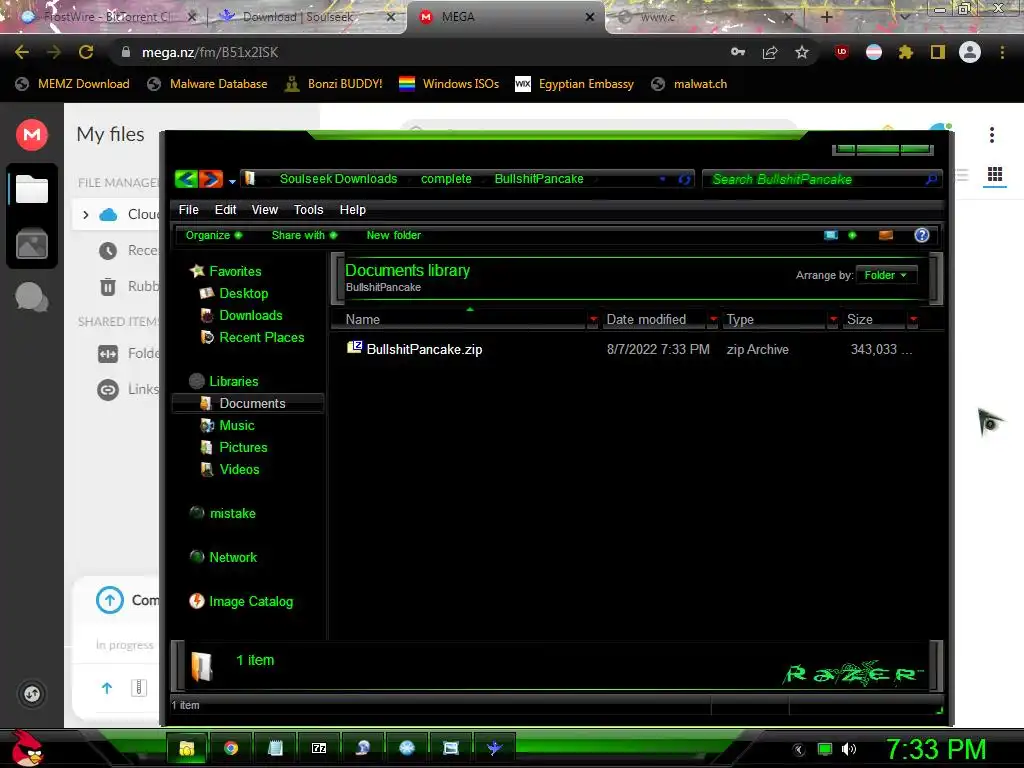
Task: Switch to the FrostWire browser tab
Action: [x=110, y=17]
